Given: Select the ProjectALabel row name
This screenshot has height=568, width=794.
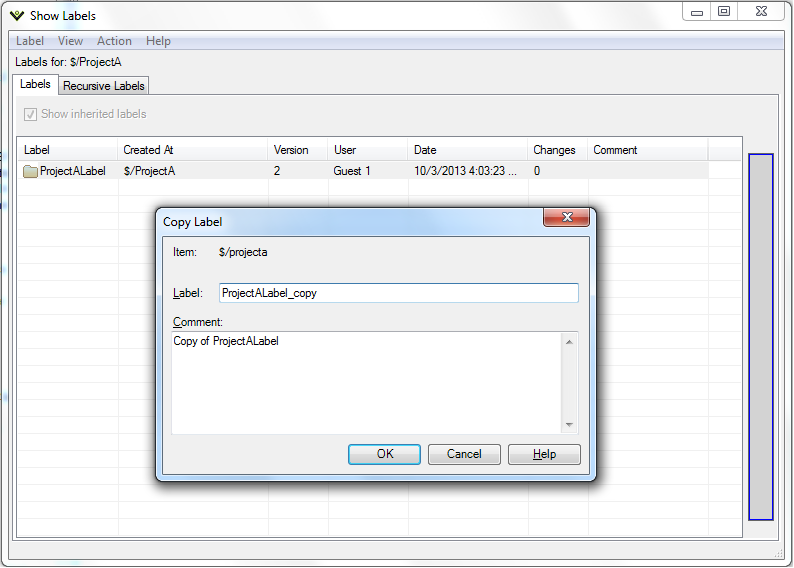Looking at the screenshot, I should (72, 171).
